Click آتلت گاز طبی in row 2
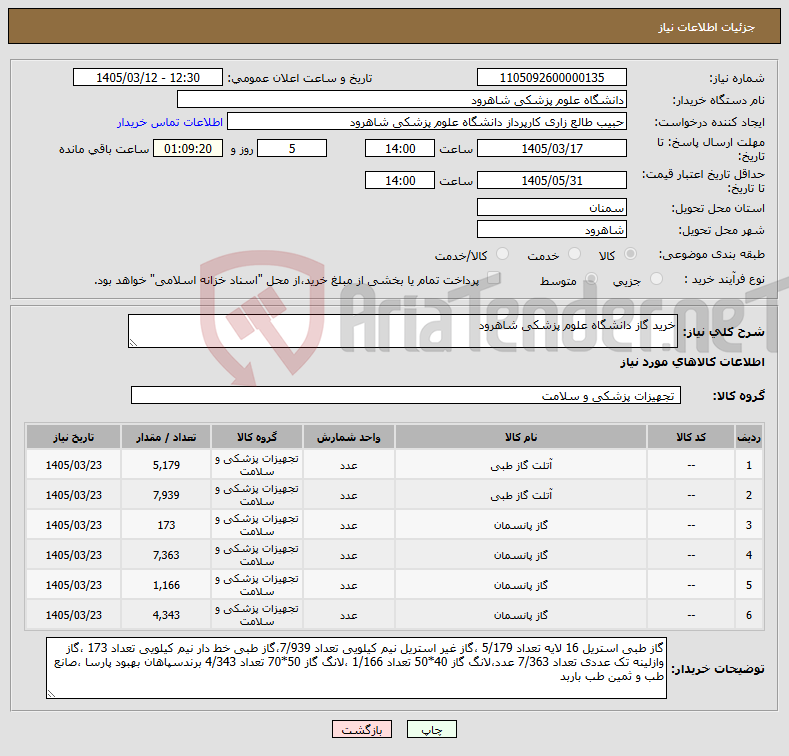This screenshot has height=756, width=789. (x=521, y=495)
